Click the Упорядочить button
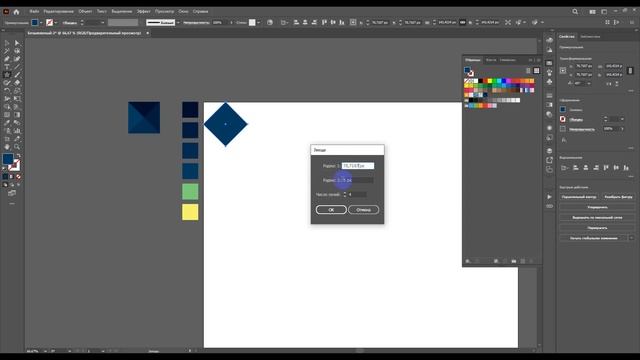The image size is (640, 360). point(597,207)
